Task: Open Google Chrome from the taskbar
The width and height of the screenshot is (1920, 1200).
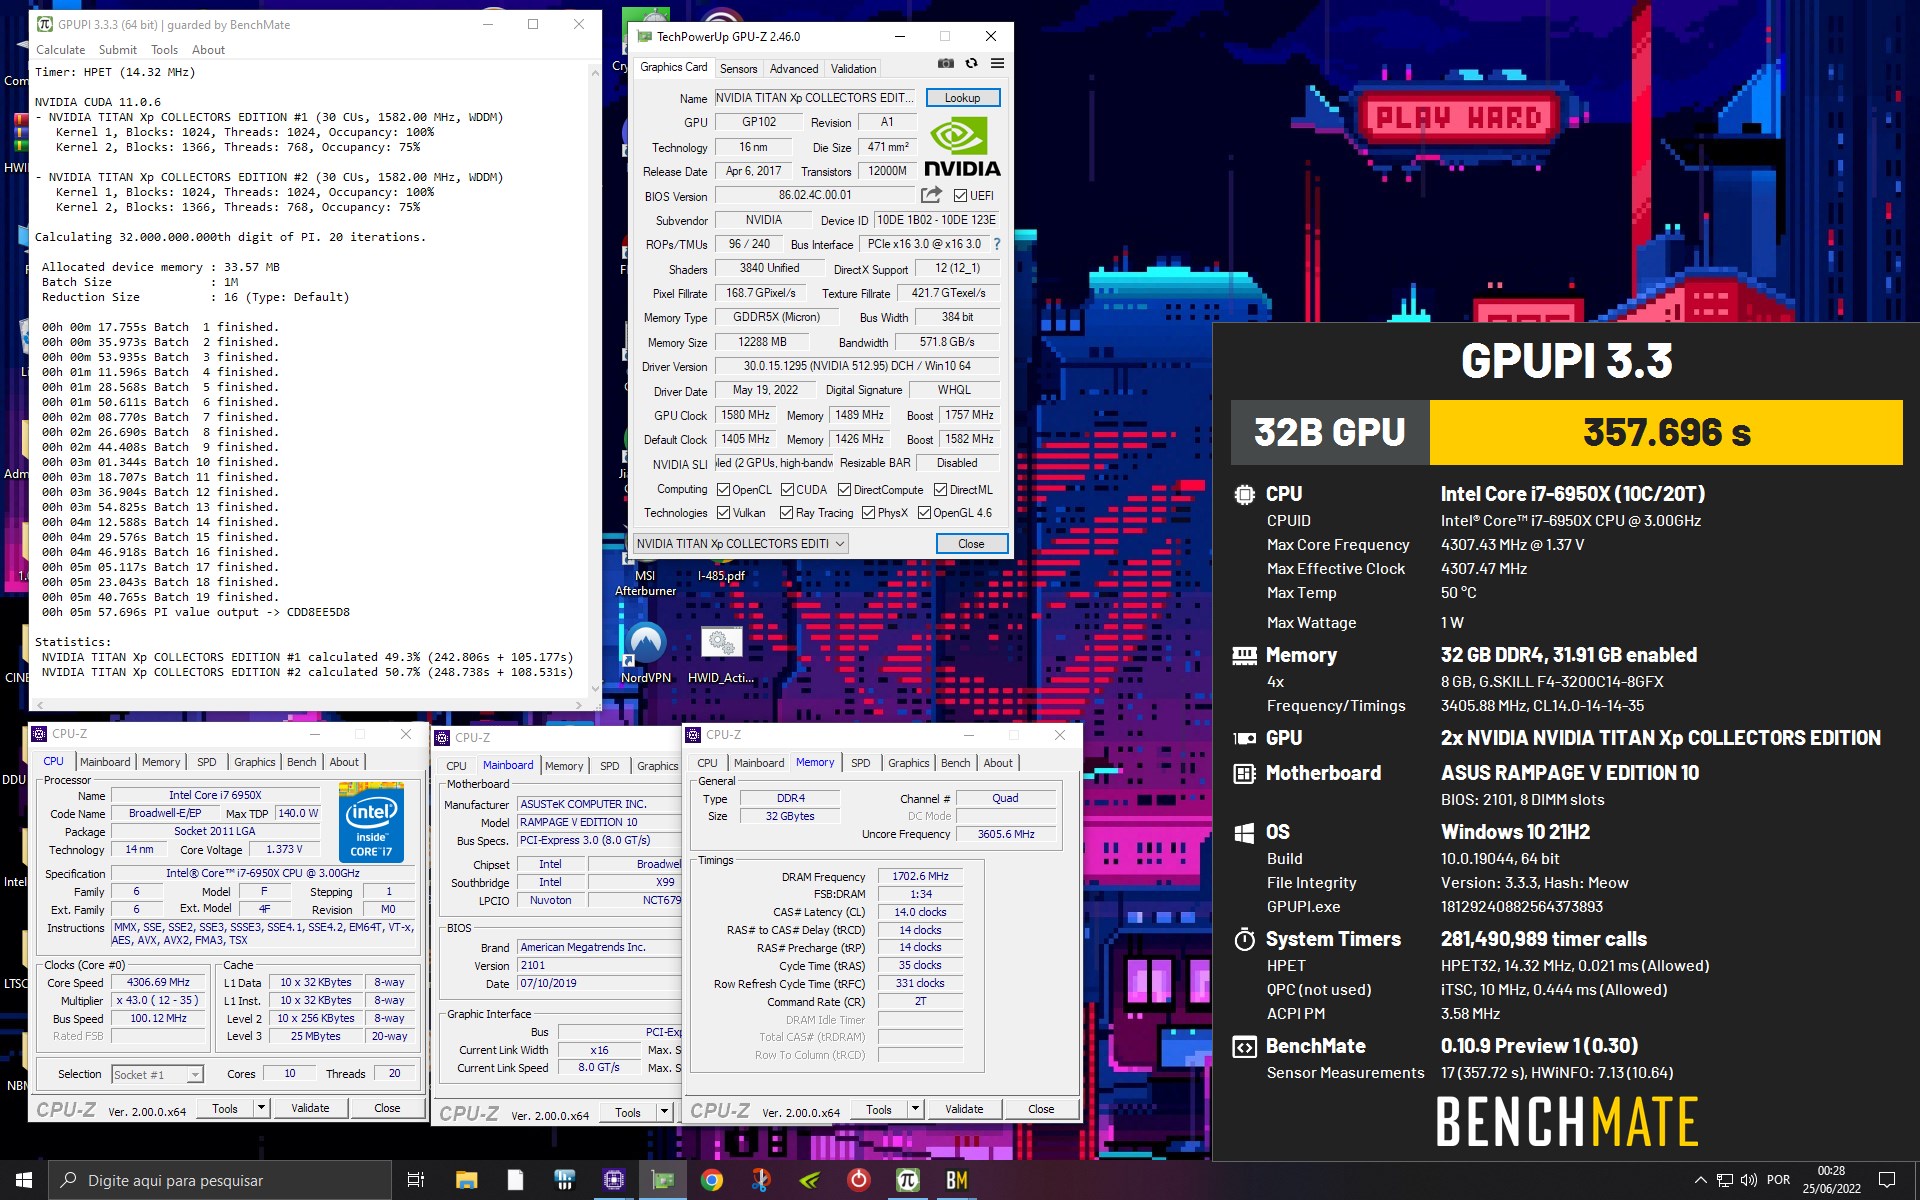Action: (712, 1180)
